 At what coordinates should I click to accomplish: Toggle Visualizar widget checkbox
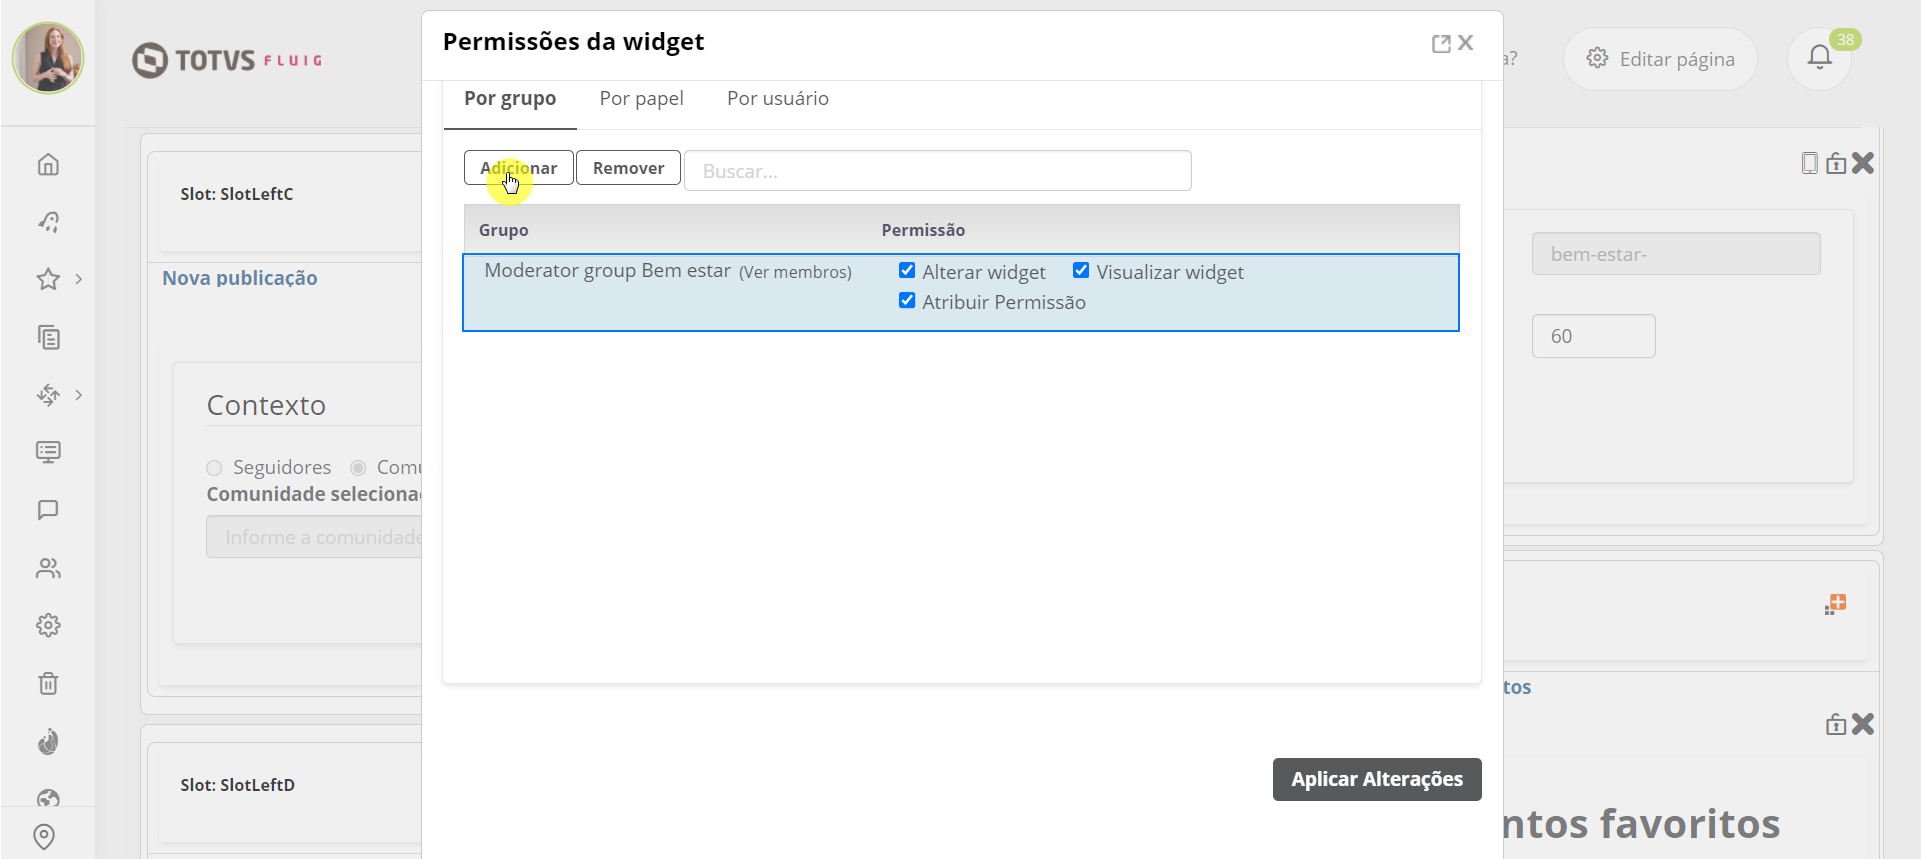click(x=1081, y=270)
